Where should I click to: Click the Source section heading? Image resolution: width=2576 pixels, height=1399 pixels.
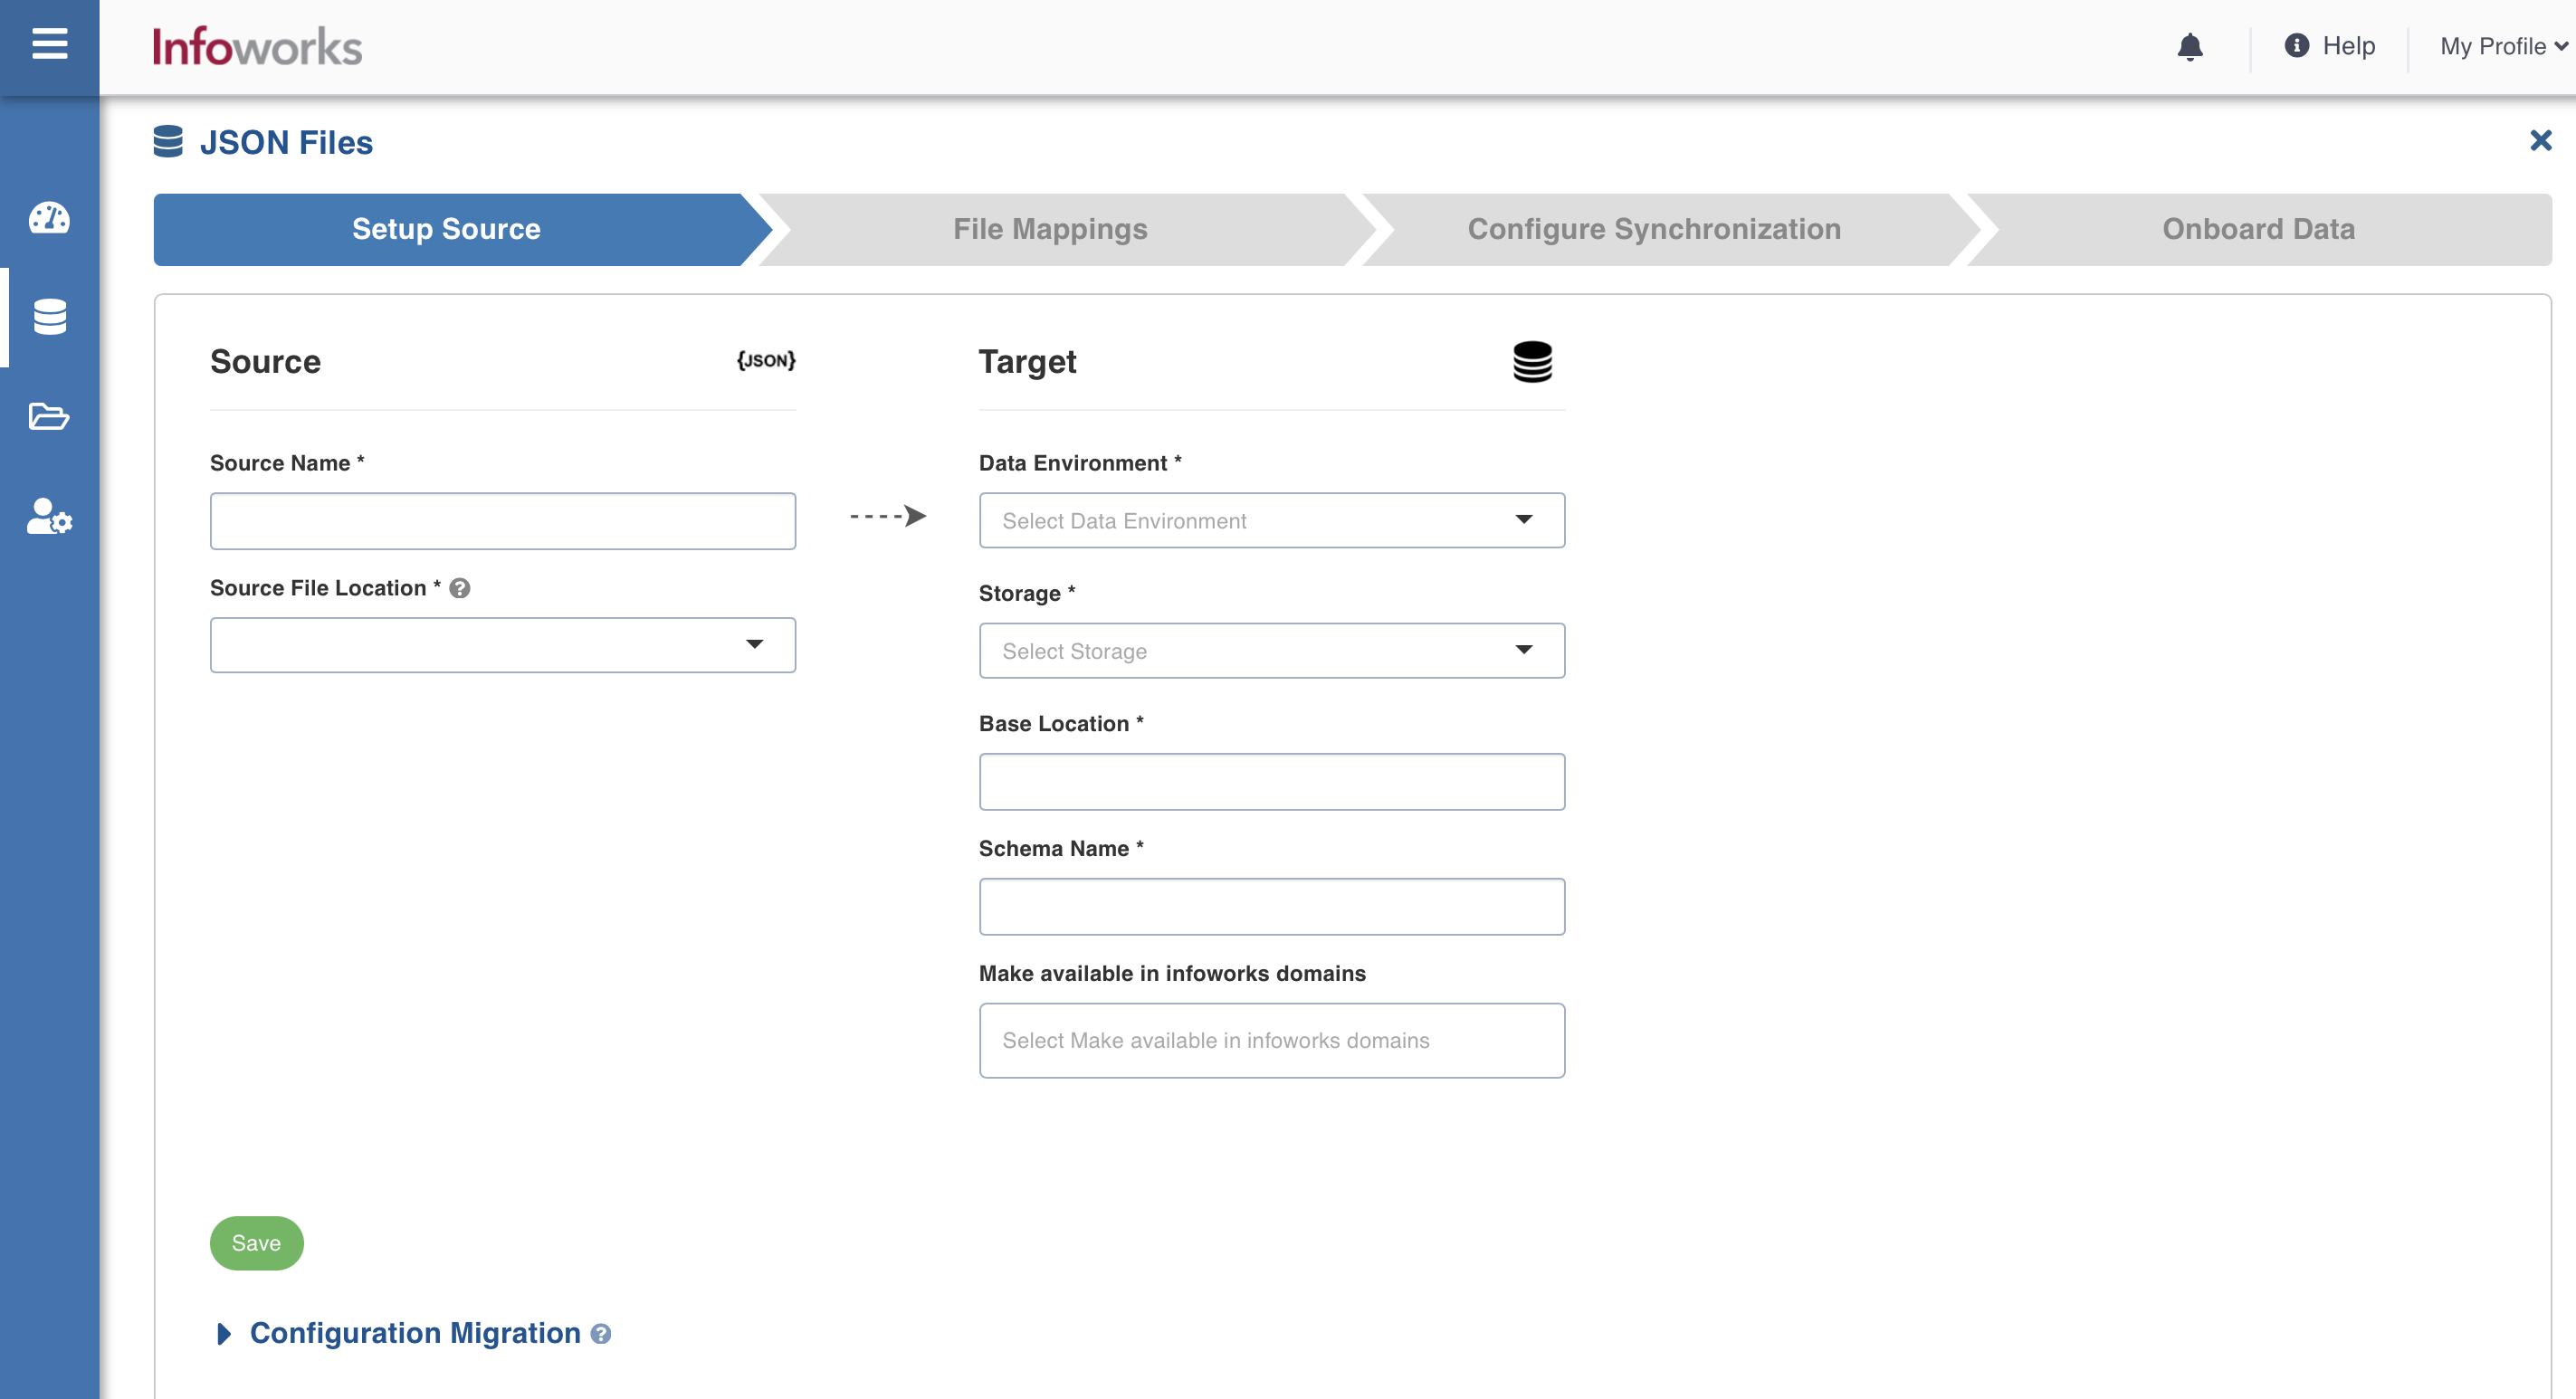tap(265, 361)
